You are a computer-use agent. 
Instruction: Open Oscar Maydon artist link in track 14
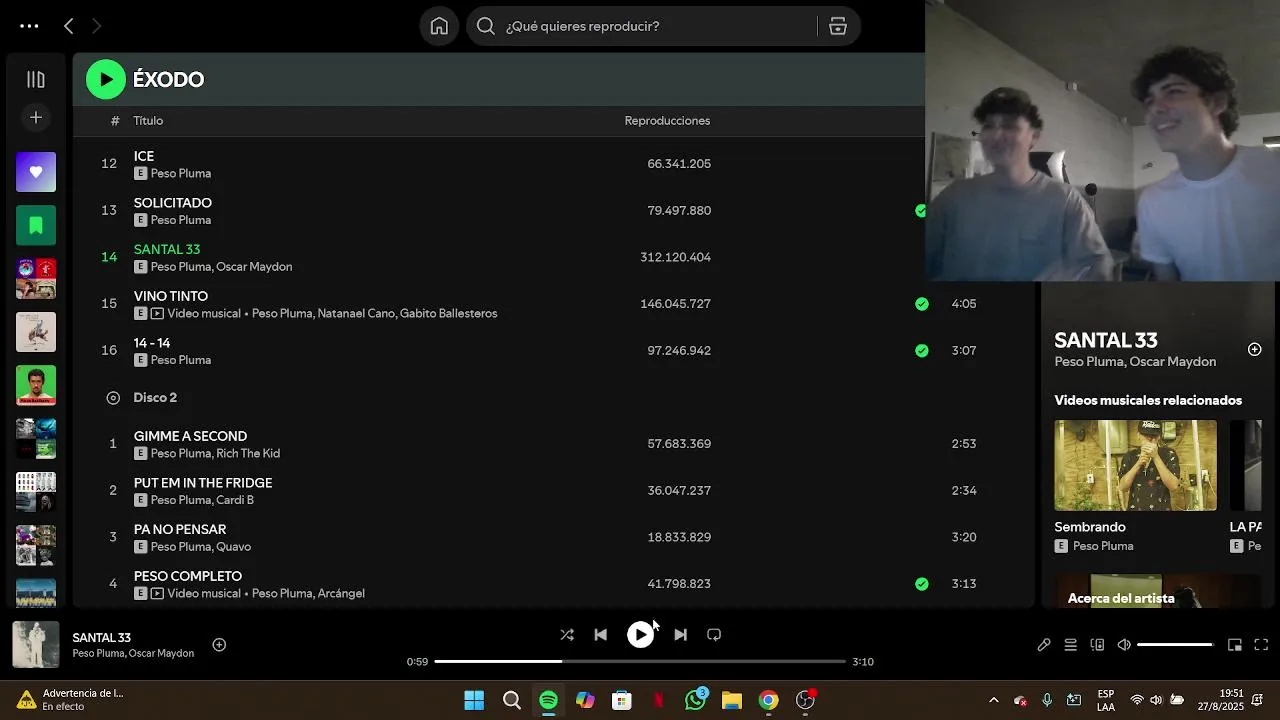[254, 267]
